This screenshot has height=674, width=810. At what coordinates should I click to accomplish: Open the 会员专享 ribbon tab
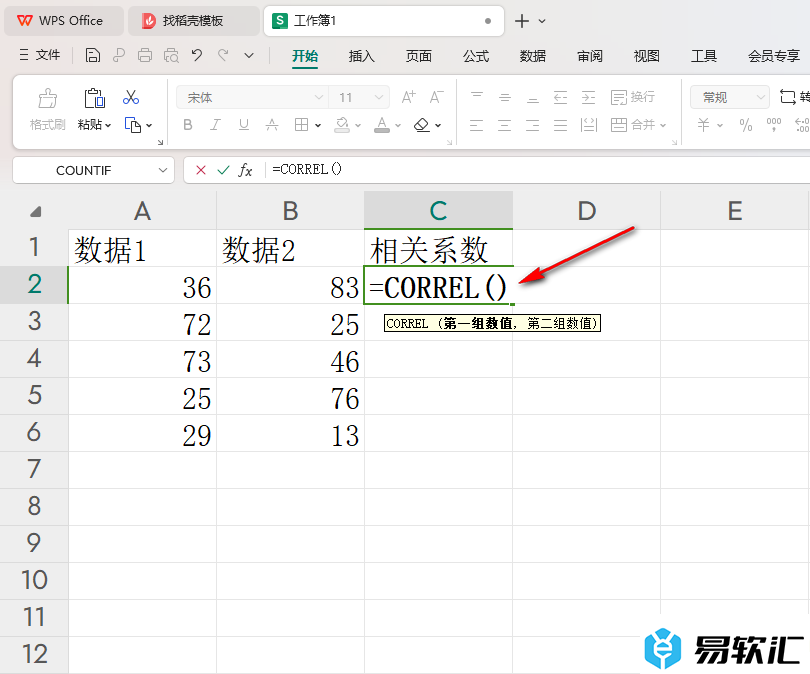(774, 56)
